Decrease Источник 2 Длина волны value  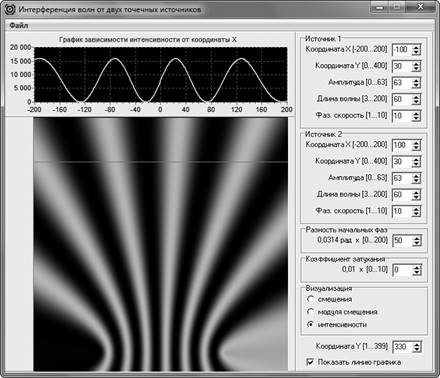416,198
